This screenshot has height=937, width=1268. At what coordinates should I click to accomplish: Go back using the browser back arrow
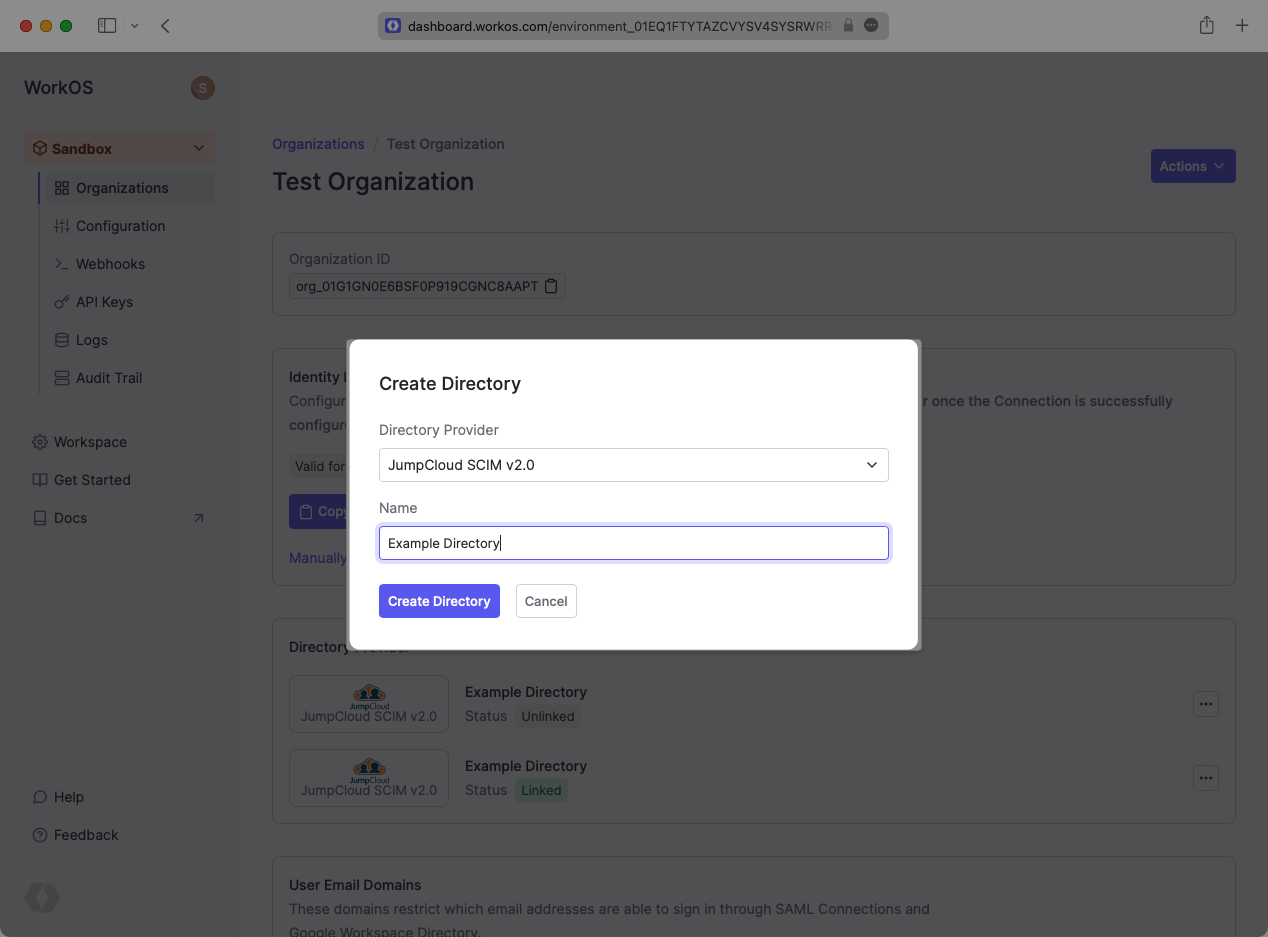click(x=166, y=26)
